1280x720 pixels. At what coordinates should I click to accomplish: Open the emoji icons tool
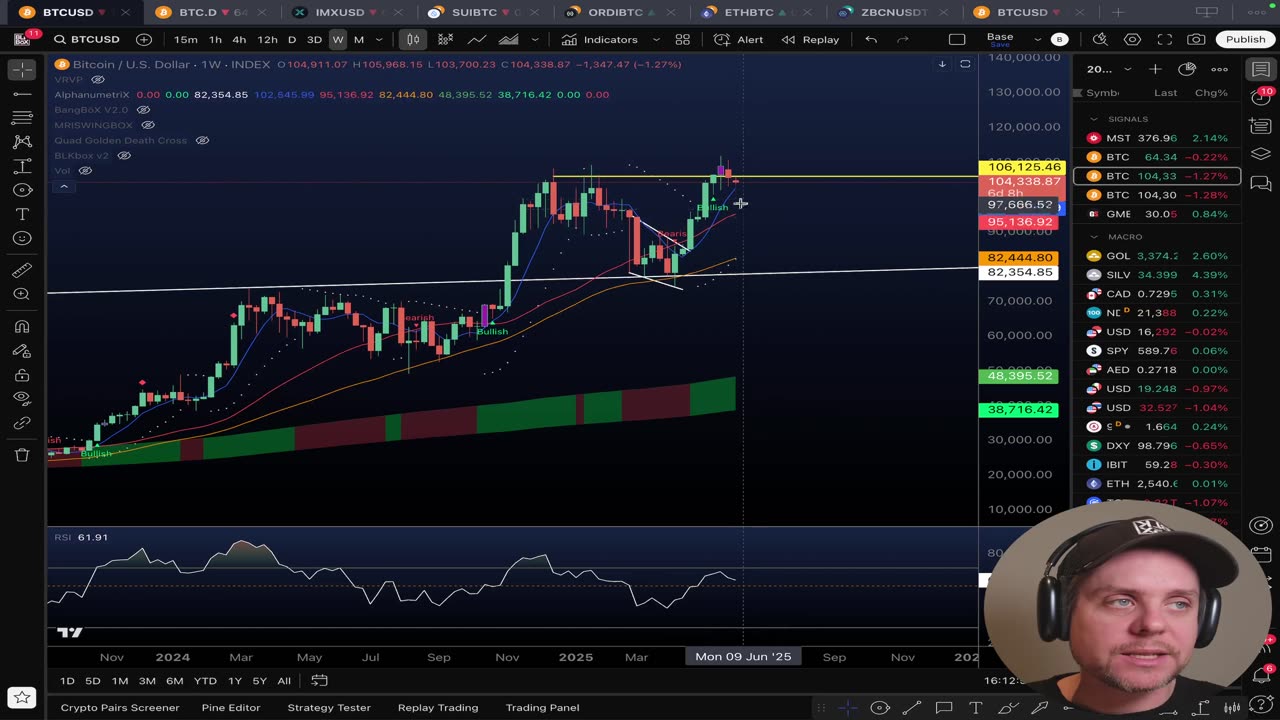(x=22, y=238)
